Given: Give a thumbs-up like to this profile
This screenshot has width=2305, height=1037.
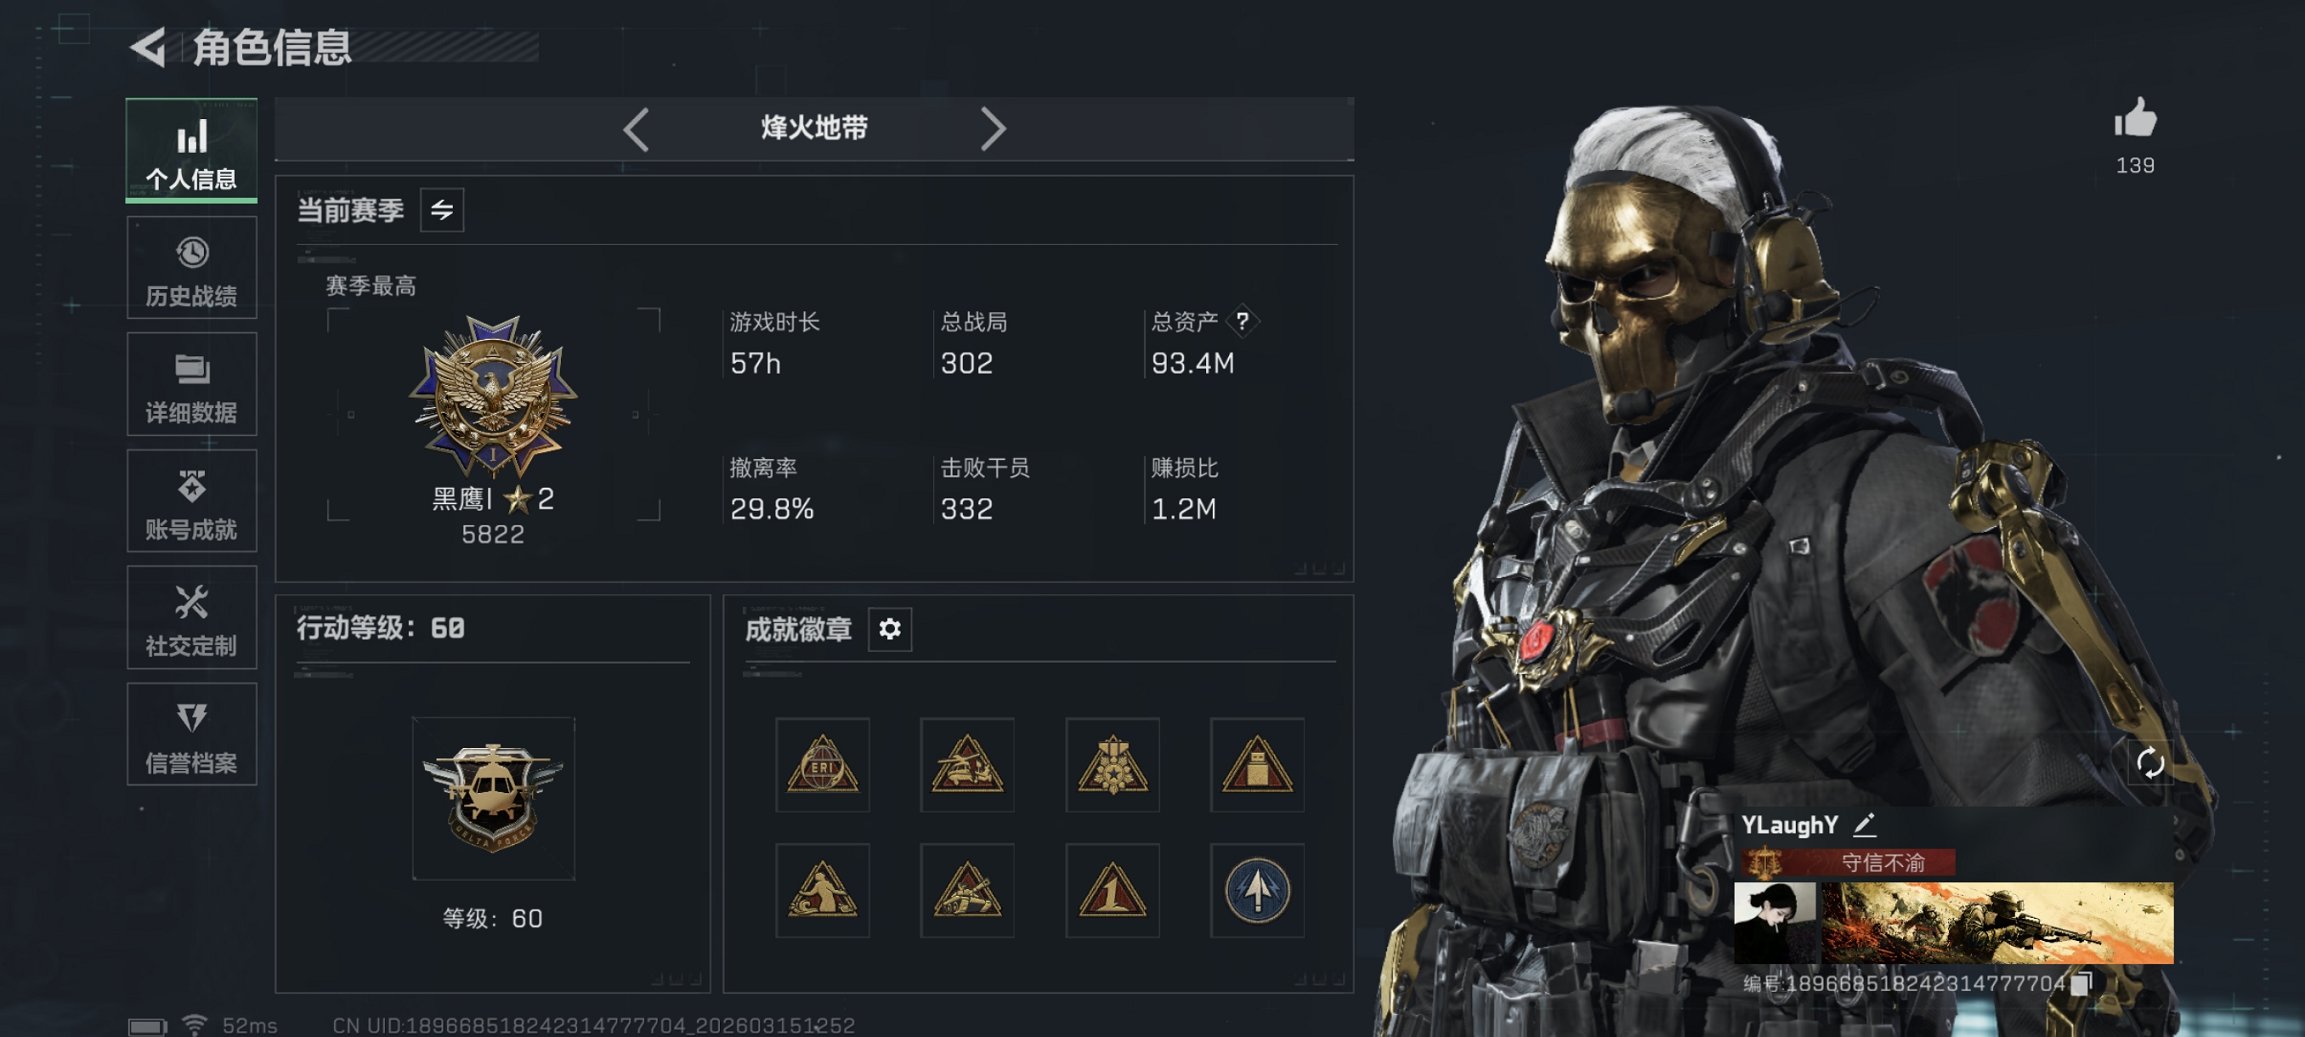Looking at the screenshot, I should 2134,118.
